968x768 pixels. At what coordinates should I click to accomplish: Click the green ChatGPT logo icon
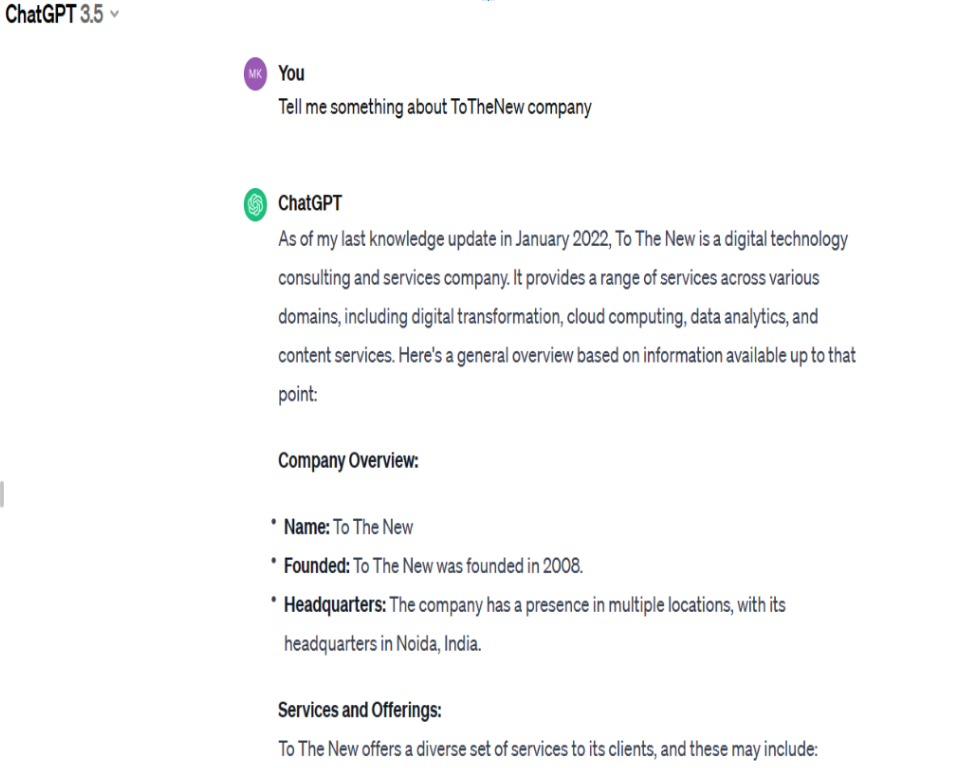(255, 204)
